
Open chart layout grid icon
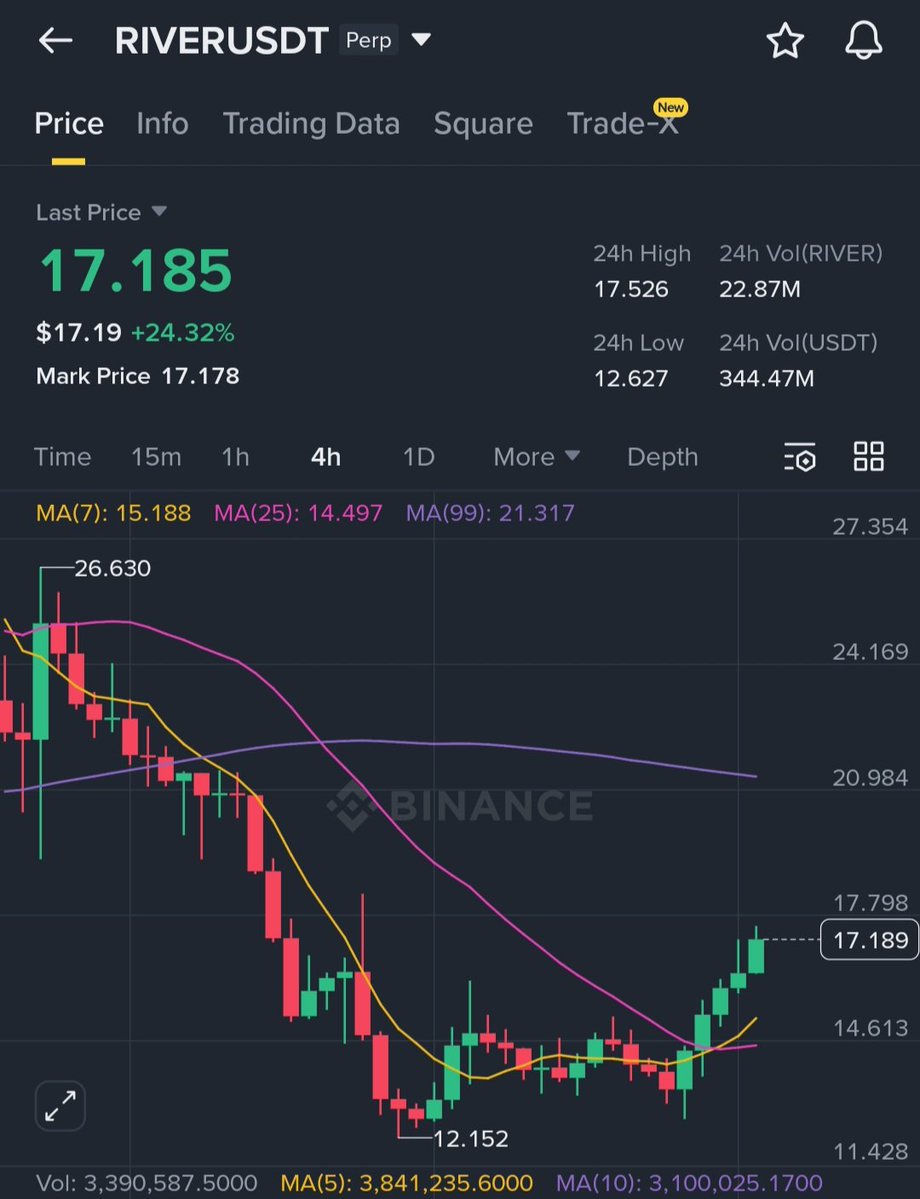(868, 456)
